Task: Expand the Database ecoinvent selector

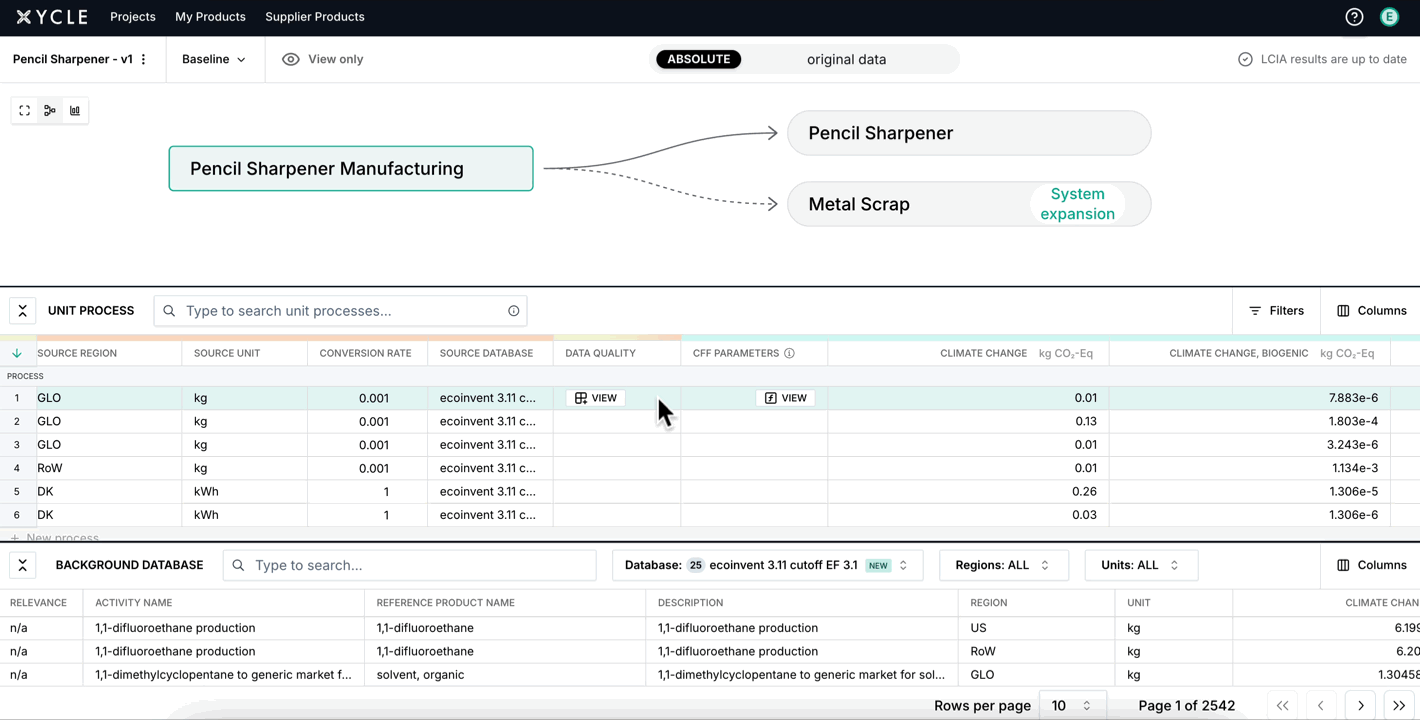Action: pos(766,565)
